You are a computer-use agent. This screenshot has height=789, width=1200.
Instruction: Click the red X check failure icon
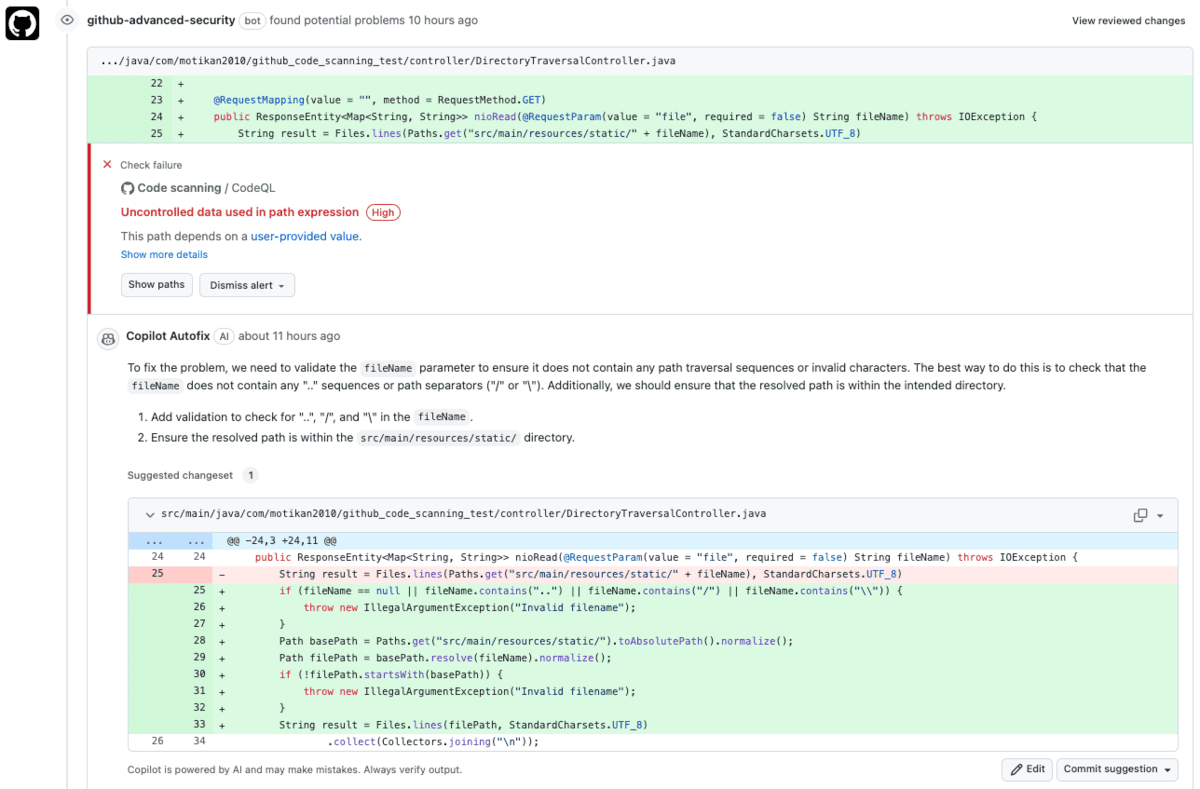click(107, 164)
